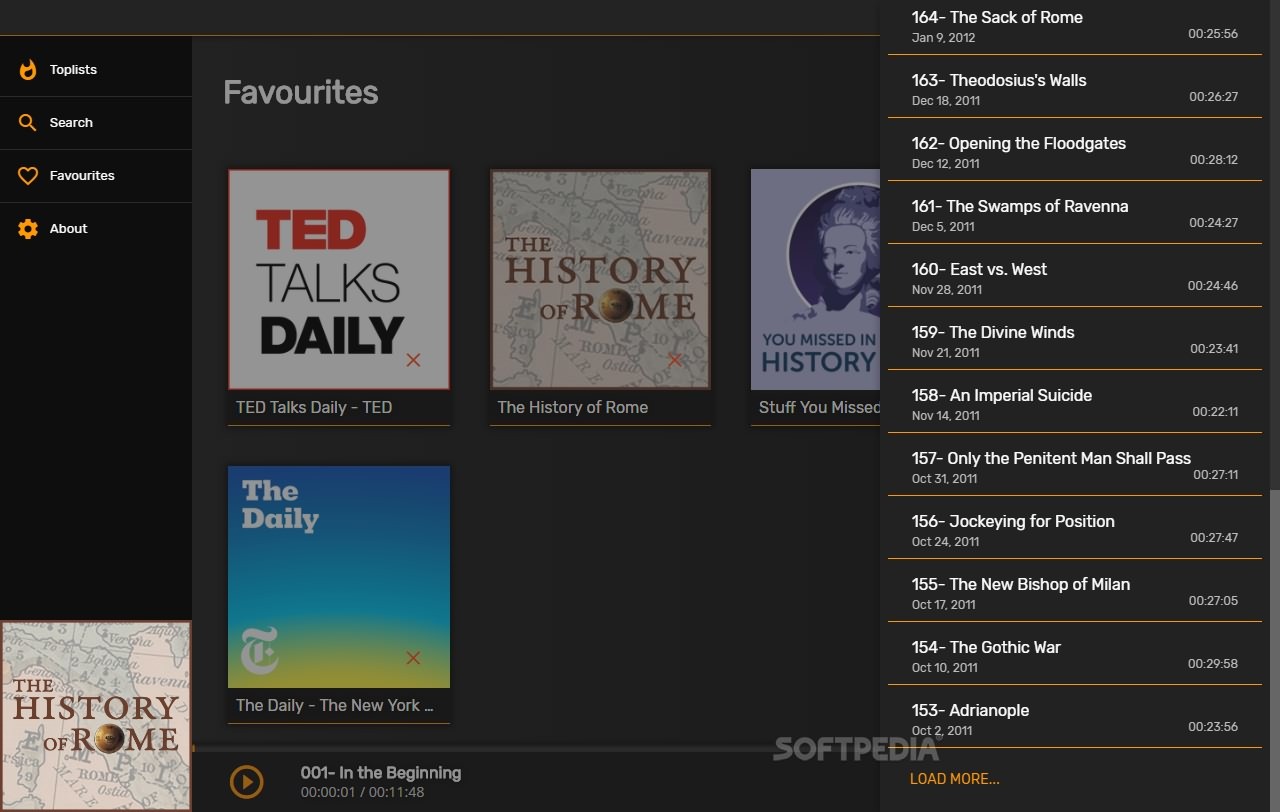Click the elapsed time 00:00:01 / 00:11:48
The height and width of the screenshot is (812, 1280).
362,792
